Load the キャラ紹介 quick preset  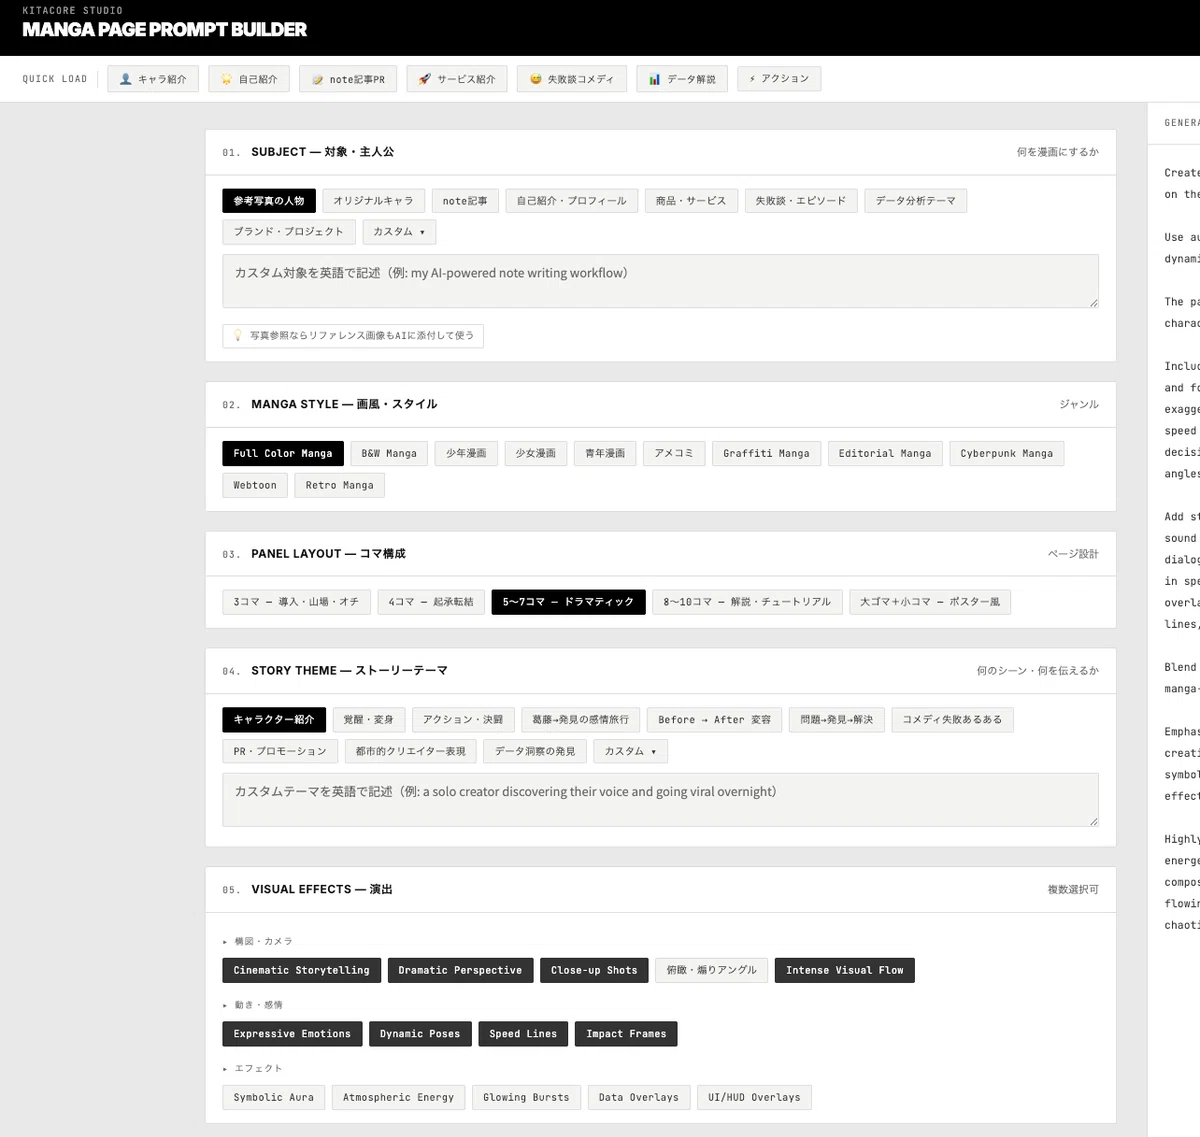click(x=153, y=79)
